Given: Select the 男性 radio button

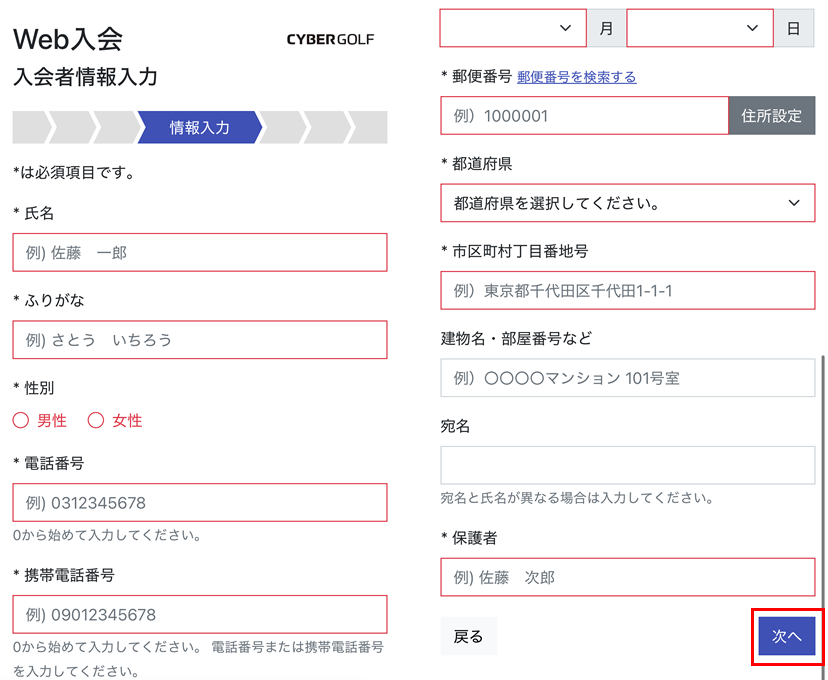Looking at the screenshot, I should point(21,421).
